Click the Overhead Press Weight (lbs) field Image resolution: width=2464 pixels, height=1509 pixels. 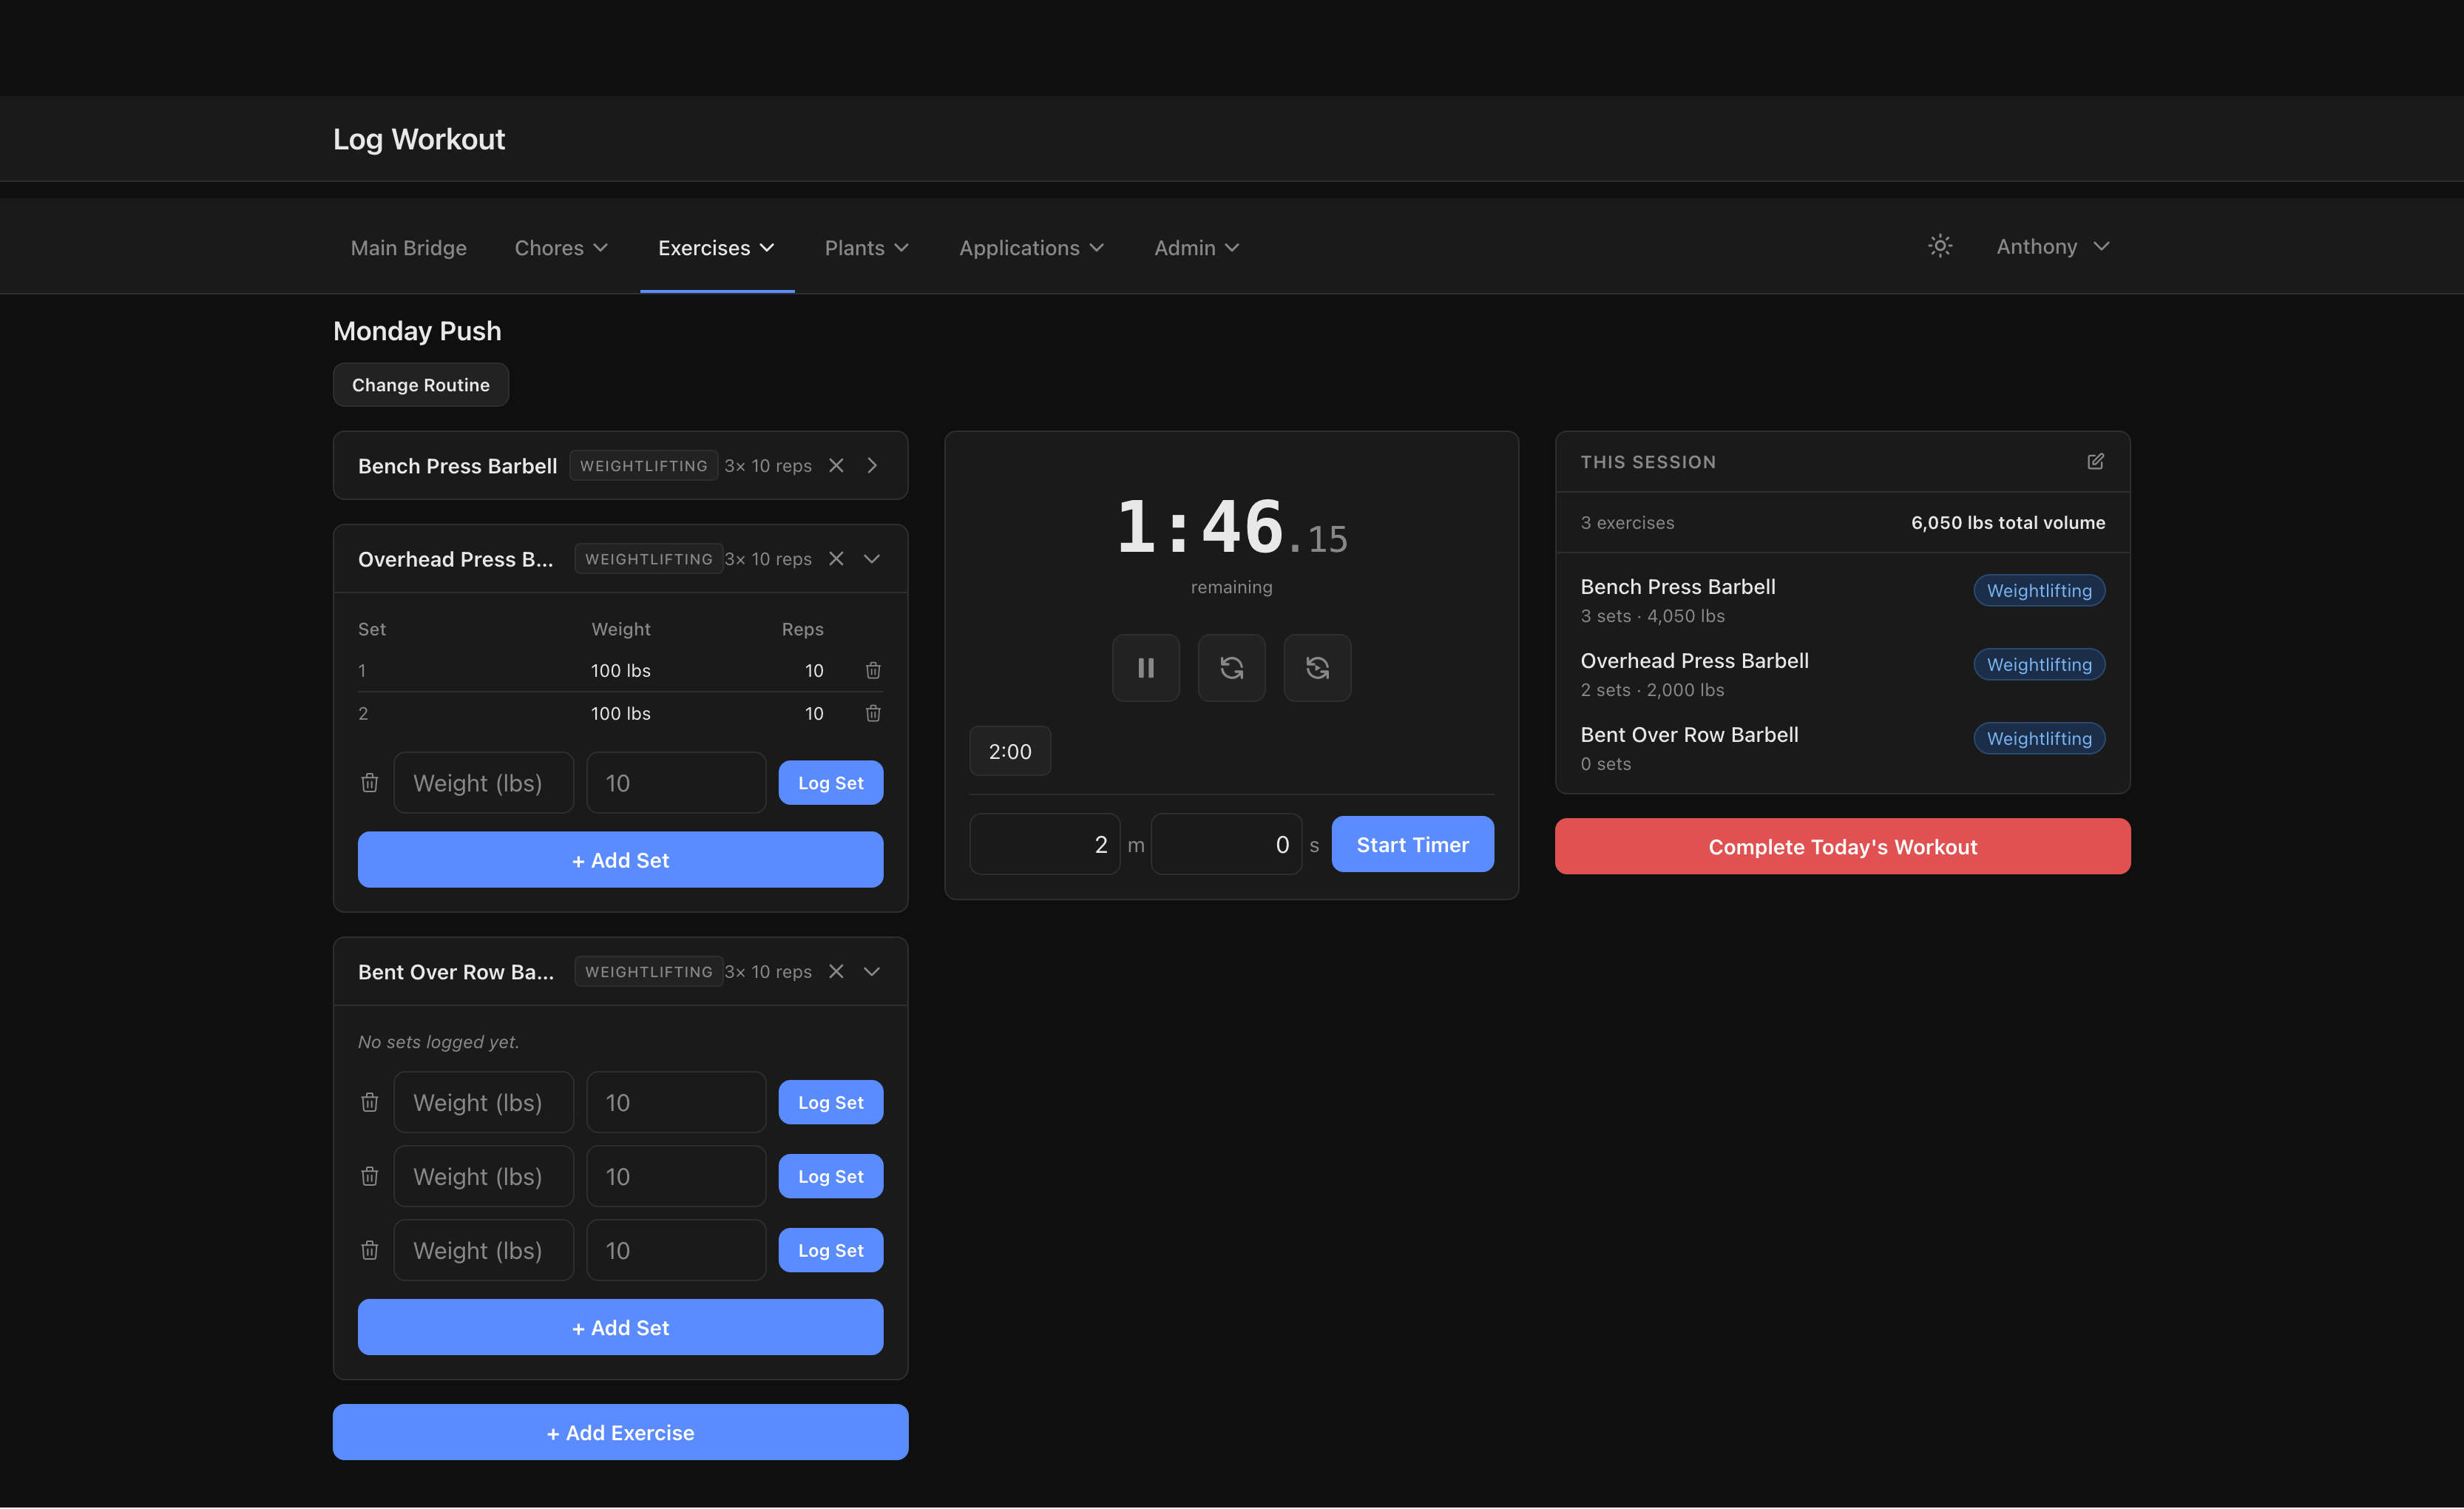pyautogui.click(x=483, y=783)
